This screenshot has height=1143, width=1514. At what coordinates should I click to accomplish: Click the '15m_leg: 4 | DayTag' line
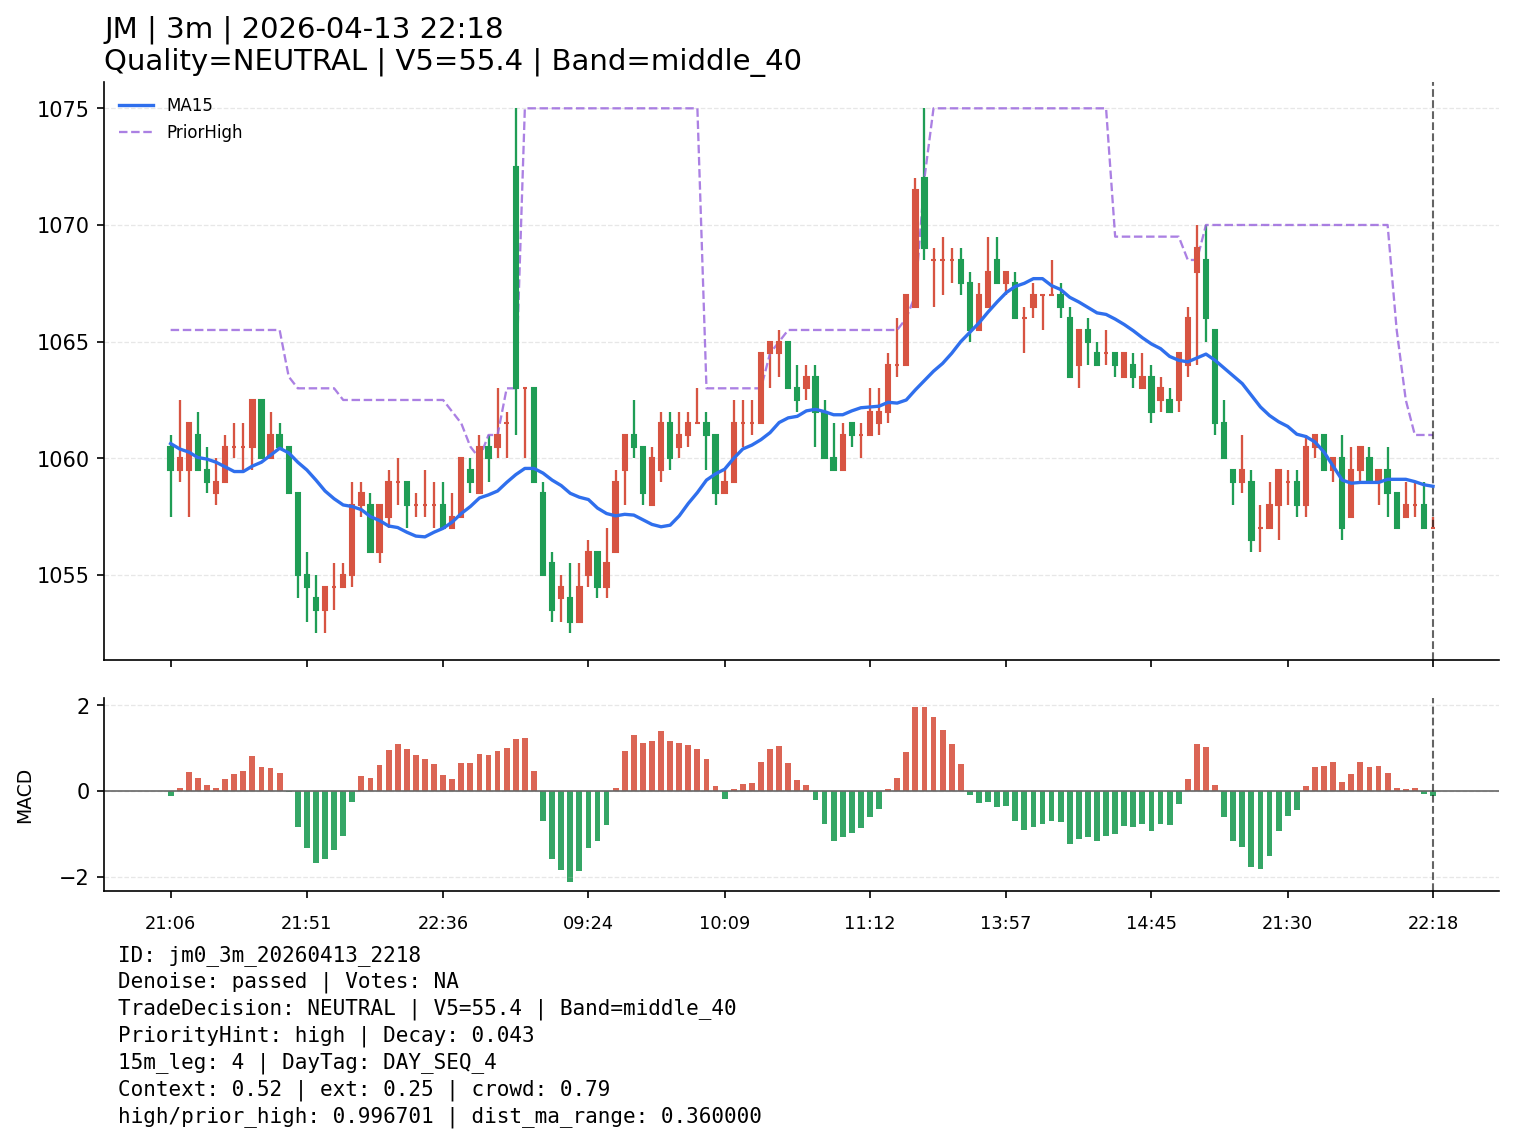click(307, 1063)
